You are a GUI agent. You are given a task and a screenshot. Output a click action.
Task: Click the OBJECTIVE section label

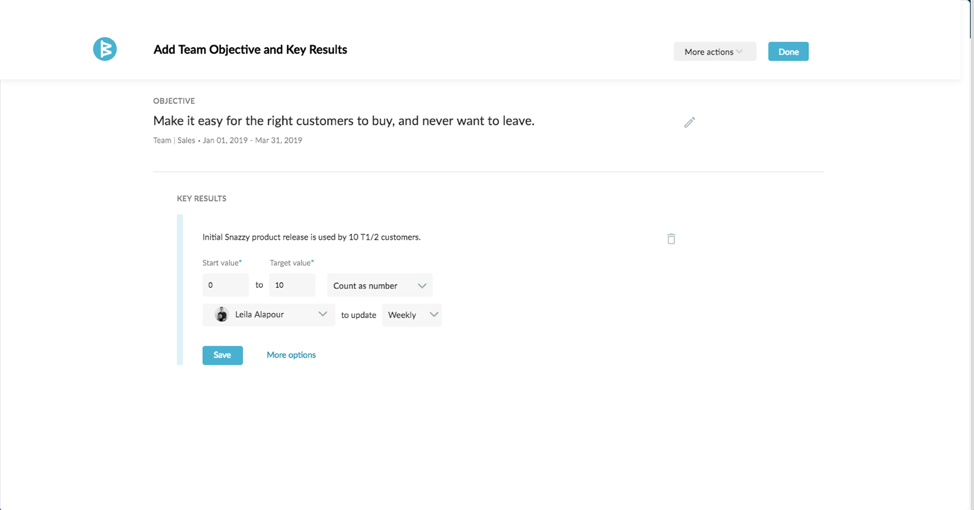174,101
